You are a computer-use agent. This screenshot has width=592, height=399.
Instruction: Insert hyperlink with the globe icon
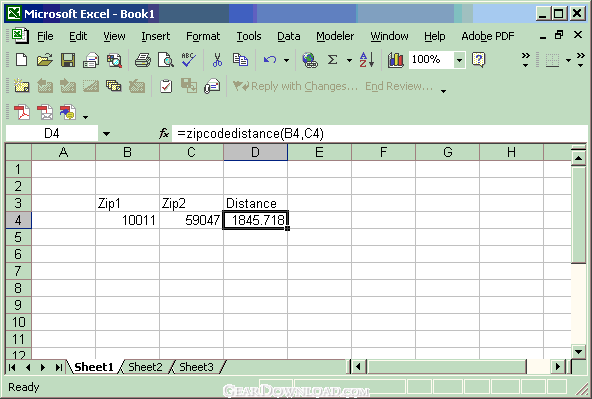tap(310, 60)
